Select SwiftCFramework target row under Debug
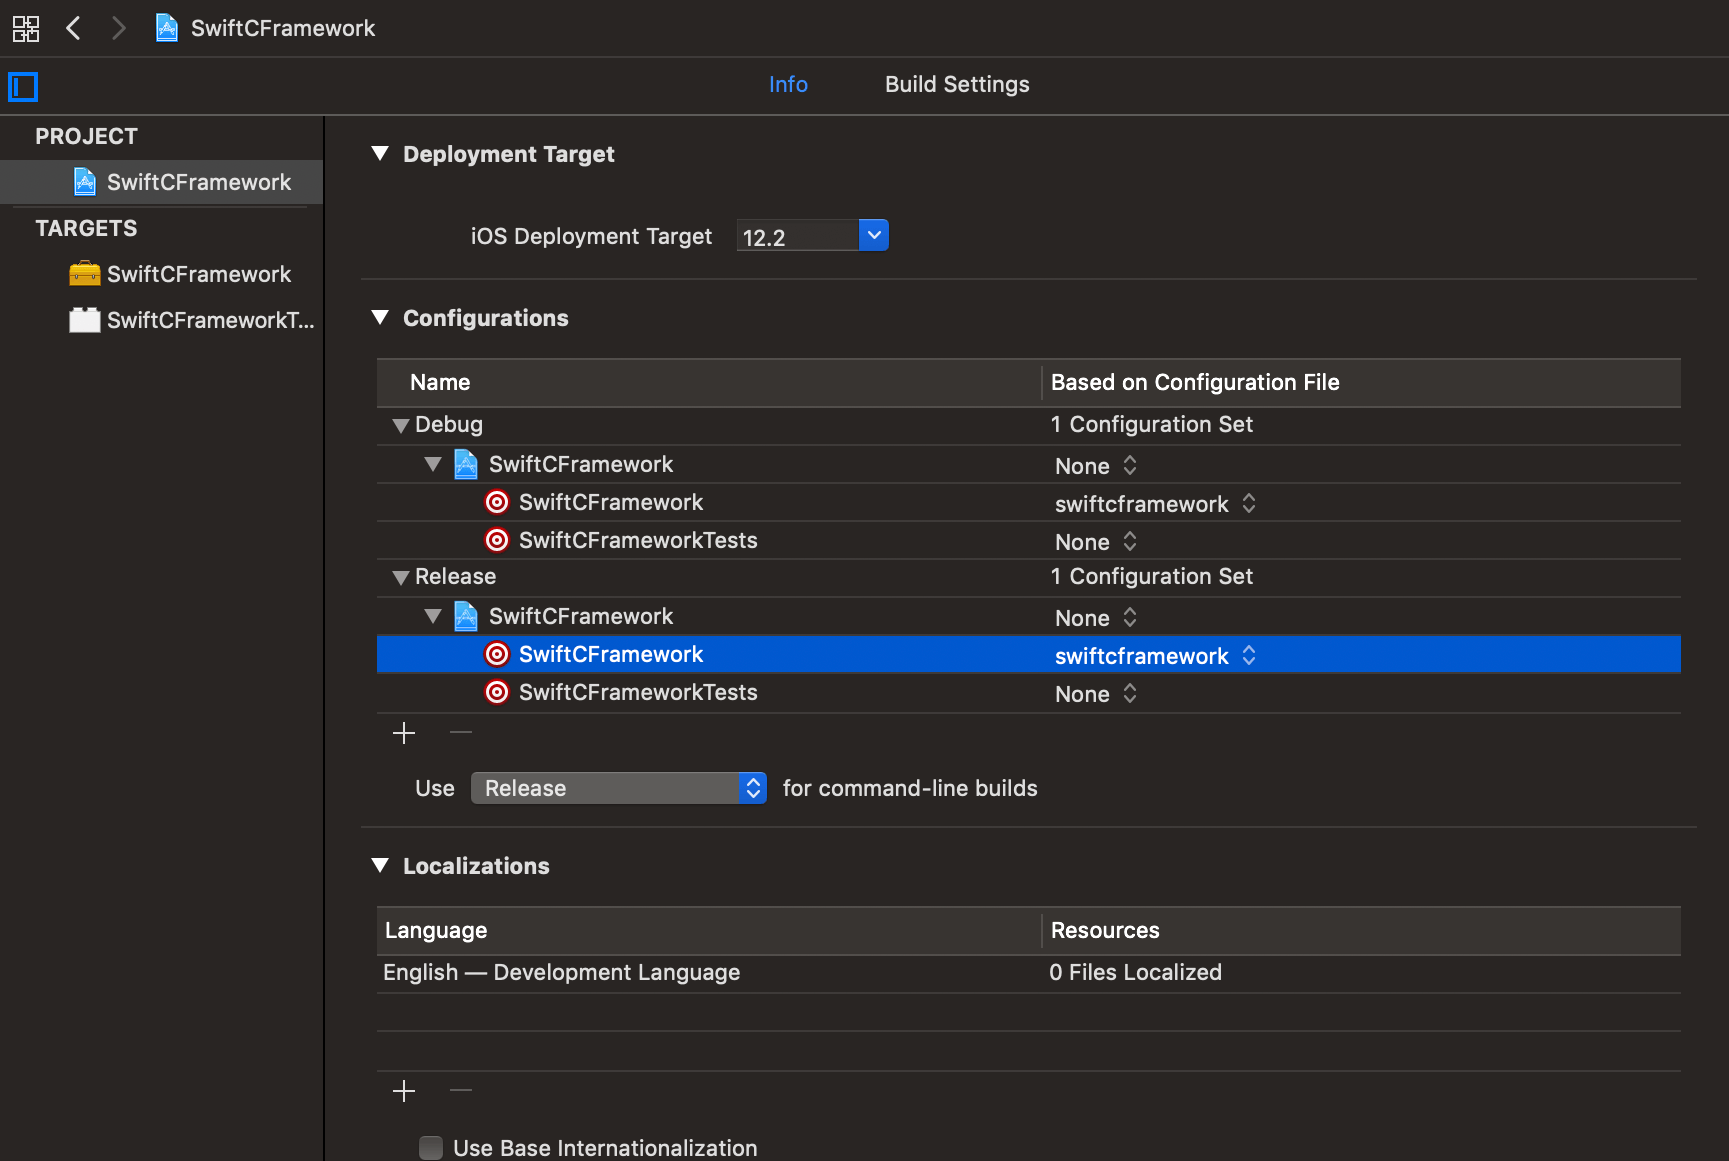The image size is (1729, 1161). (x=1028, y=503)
